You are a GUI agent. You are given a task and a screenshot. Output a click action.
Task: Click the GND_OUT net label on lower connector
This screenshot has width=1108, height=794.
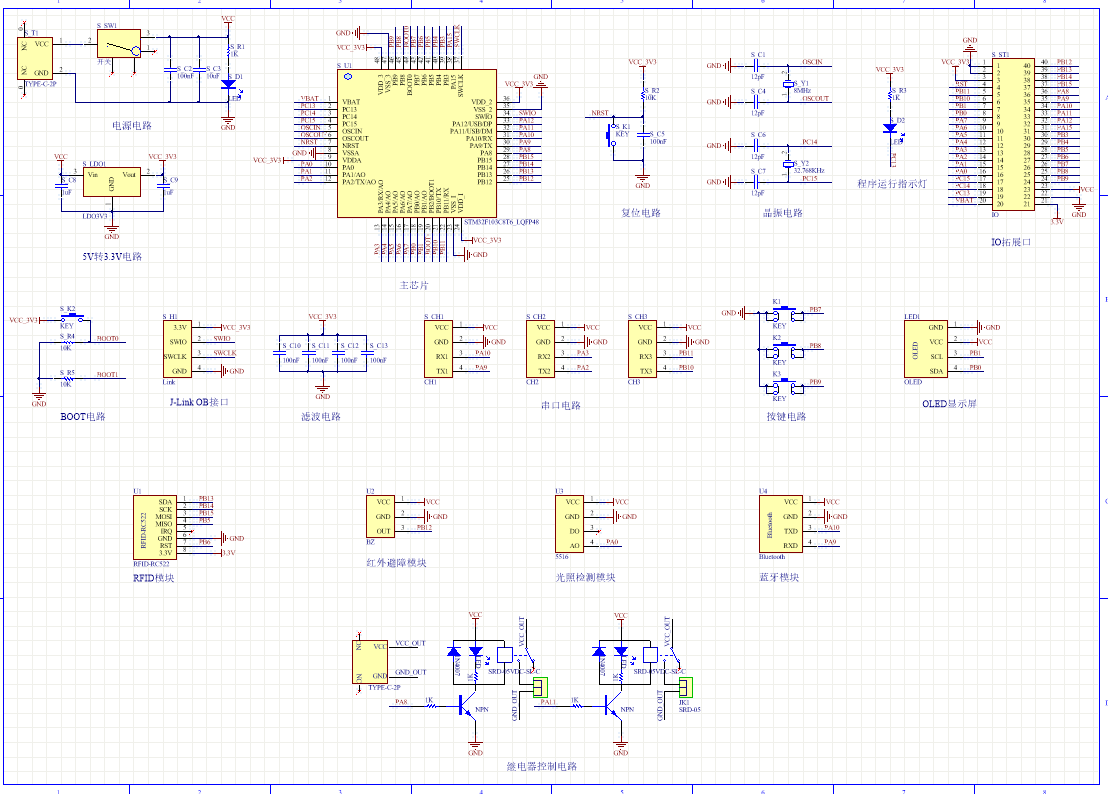(411, 672)
